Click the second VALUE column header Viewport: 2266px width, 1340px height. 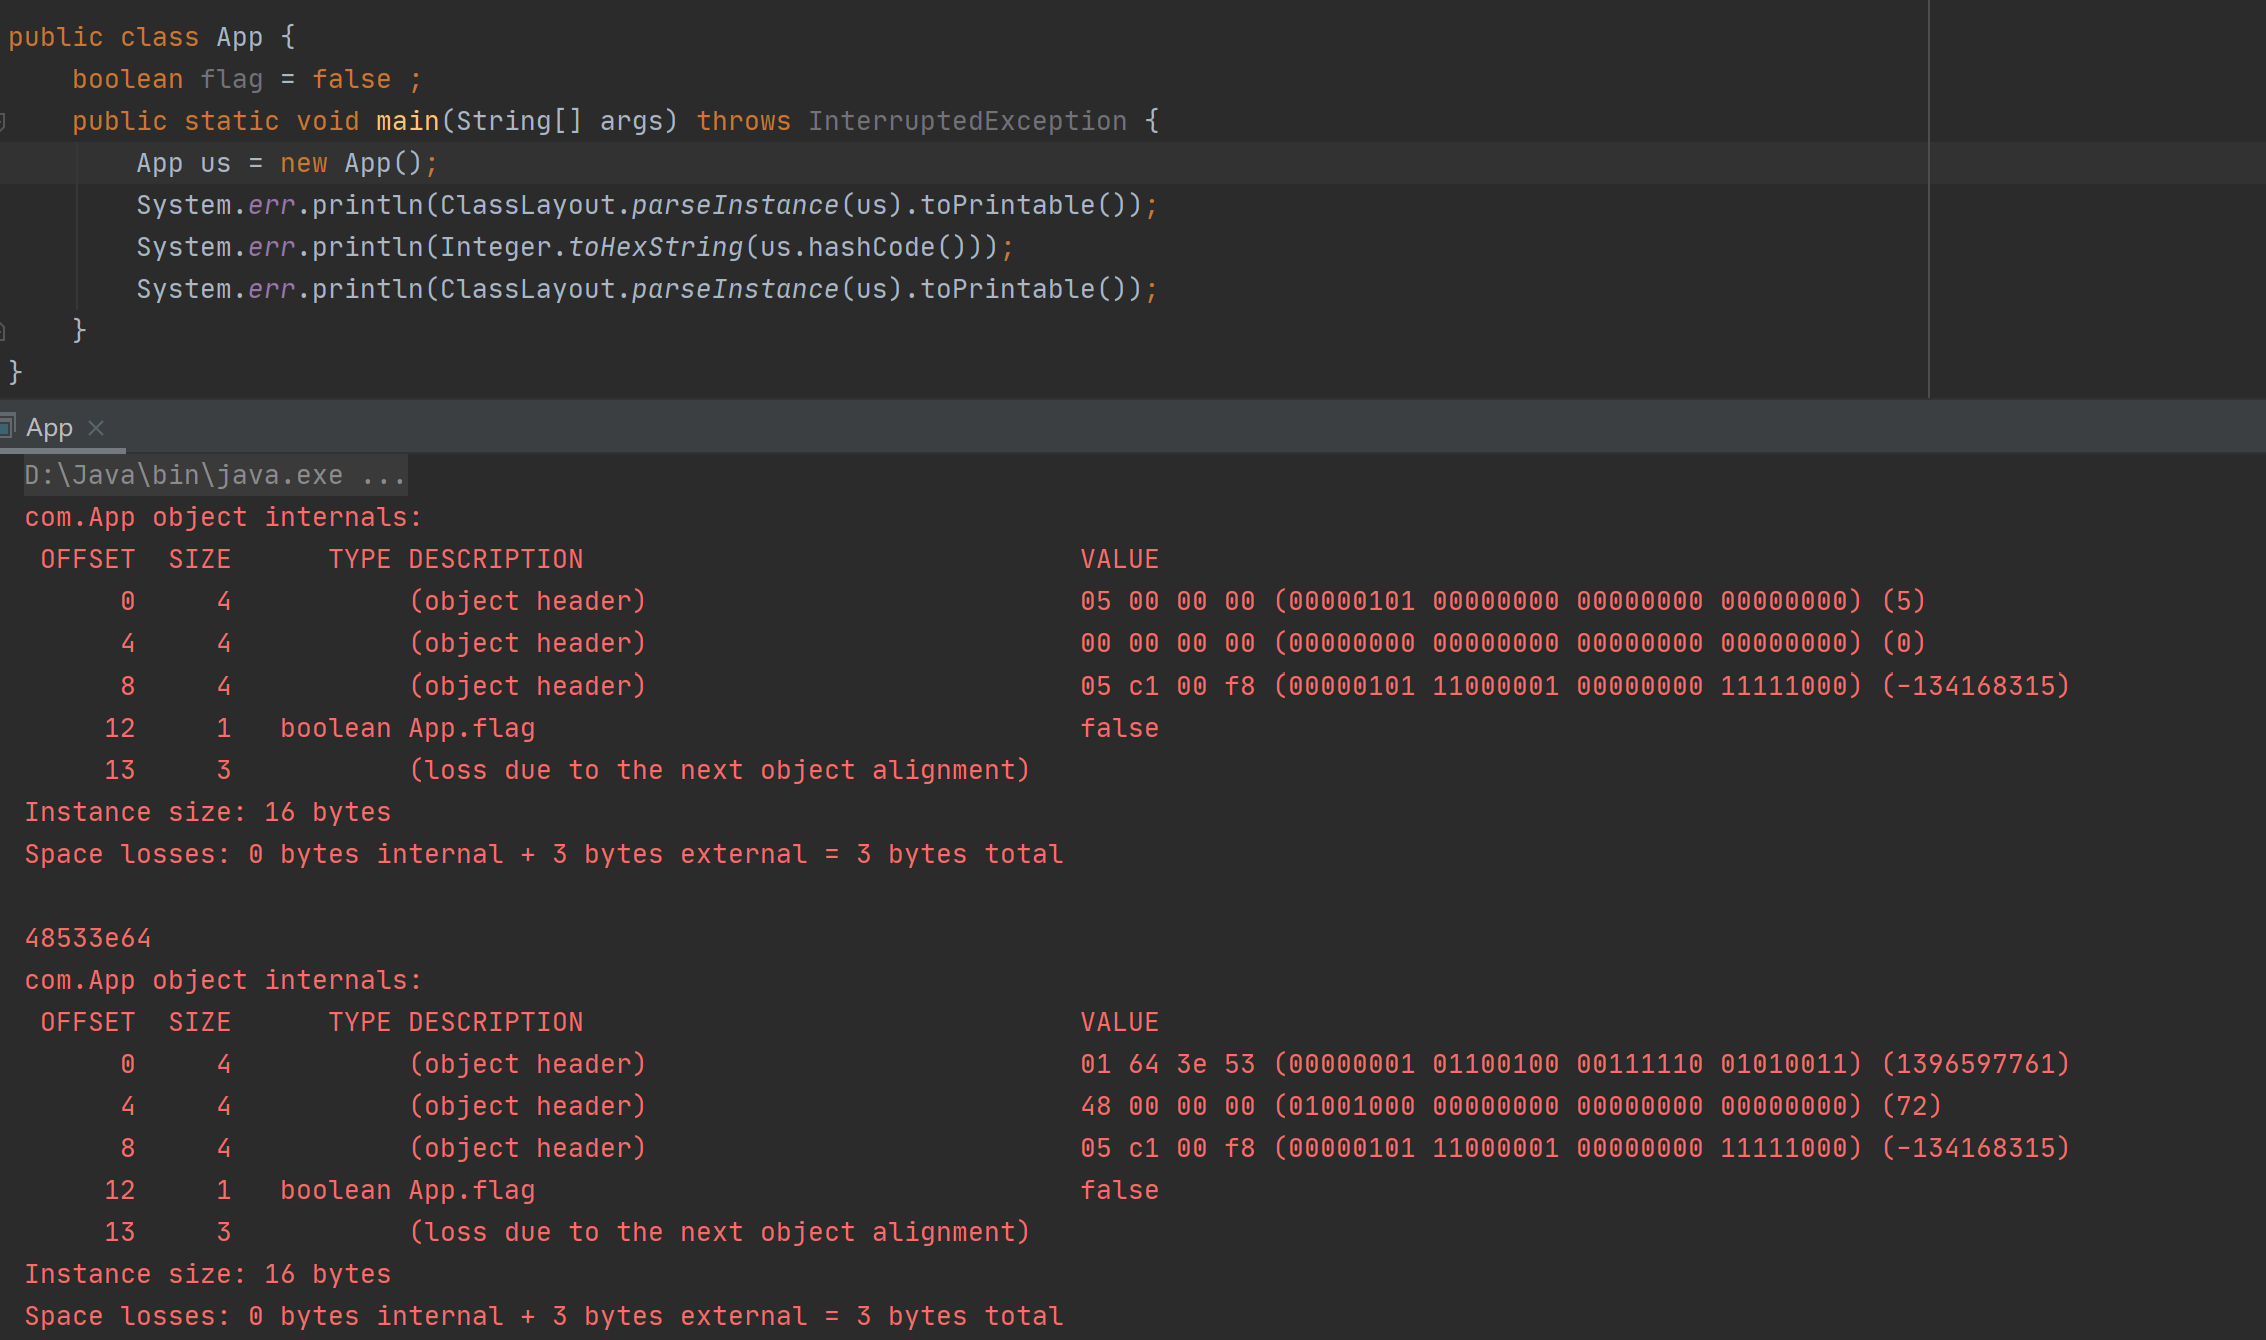tap(1119, 1022)
